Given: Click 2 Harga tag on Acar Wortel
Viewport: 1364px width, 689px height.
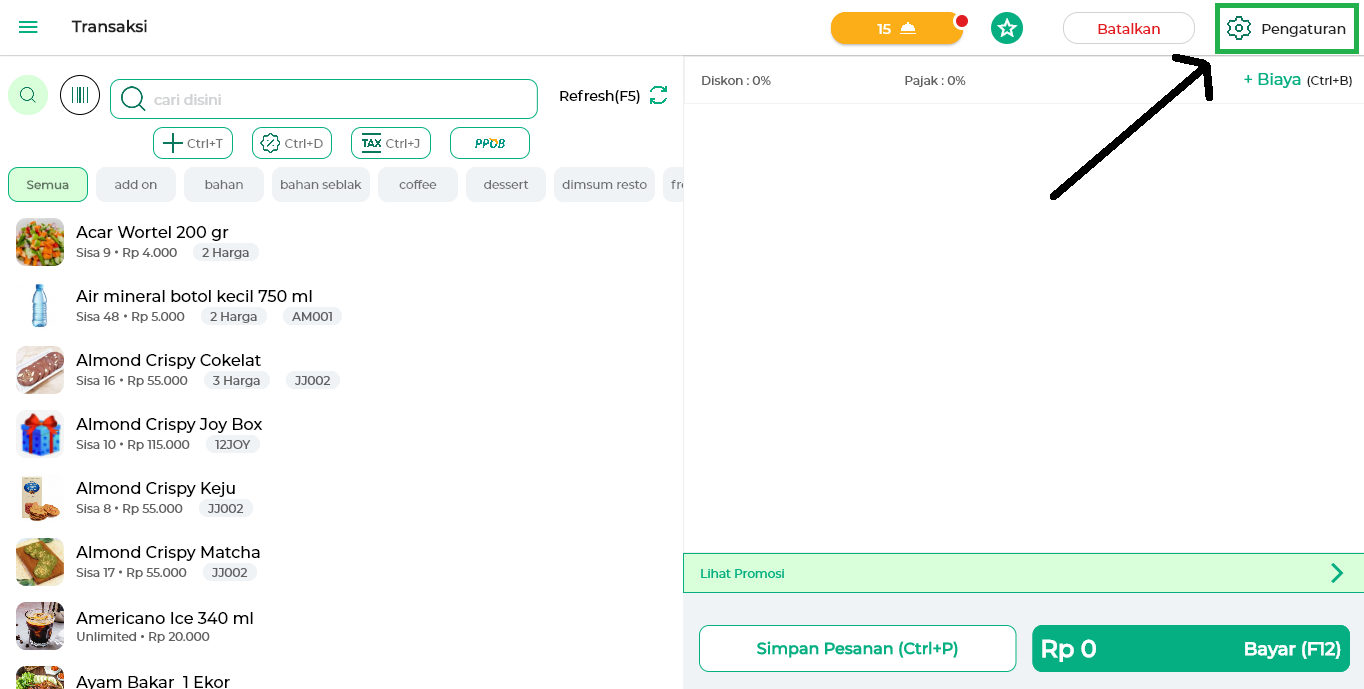Looking at the screenshot, I should click(226, 253).
